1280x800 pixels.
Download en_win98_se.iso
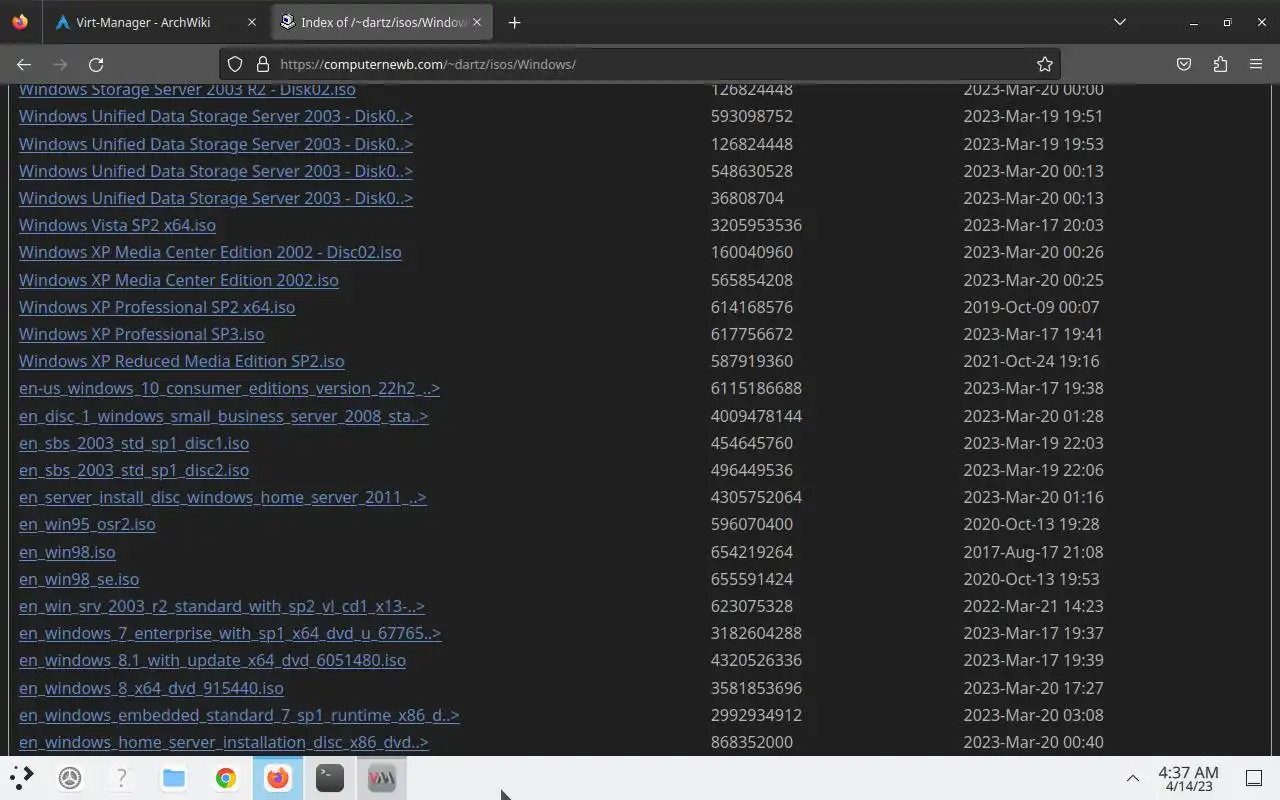tap(79, 579)
